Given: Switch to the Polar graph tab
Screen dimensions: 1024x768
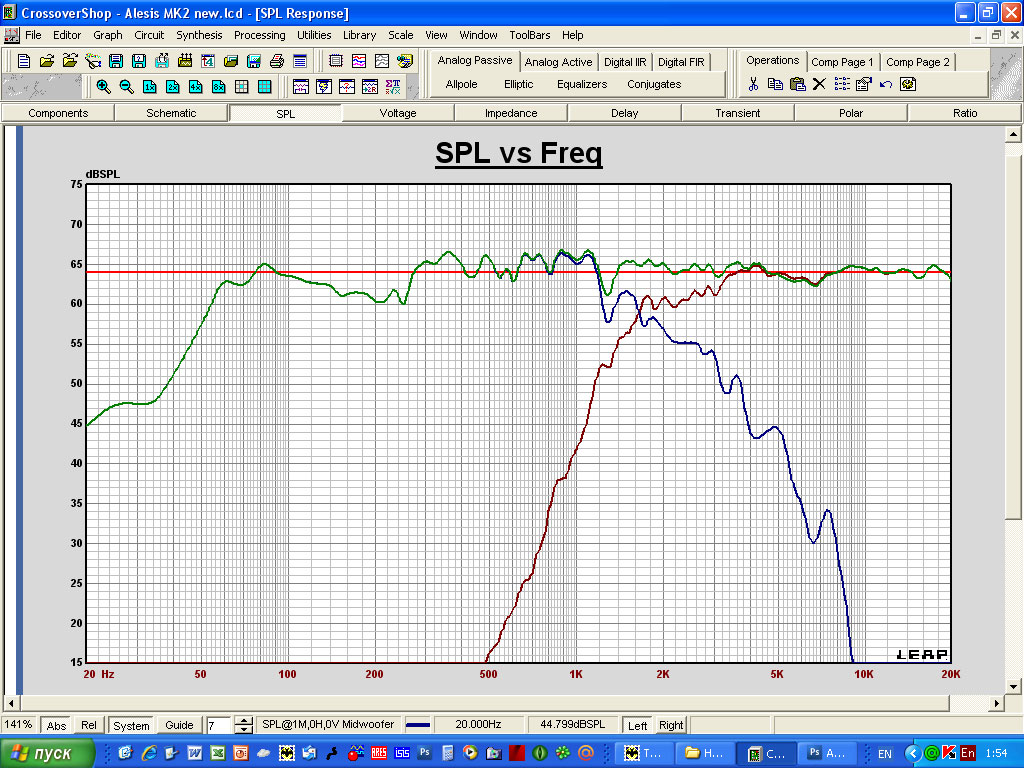Looking at the screenshot, I should (850, 113).
